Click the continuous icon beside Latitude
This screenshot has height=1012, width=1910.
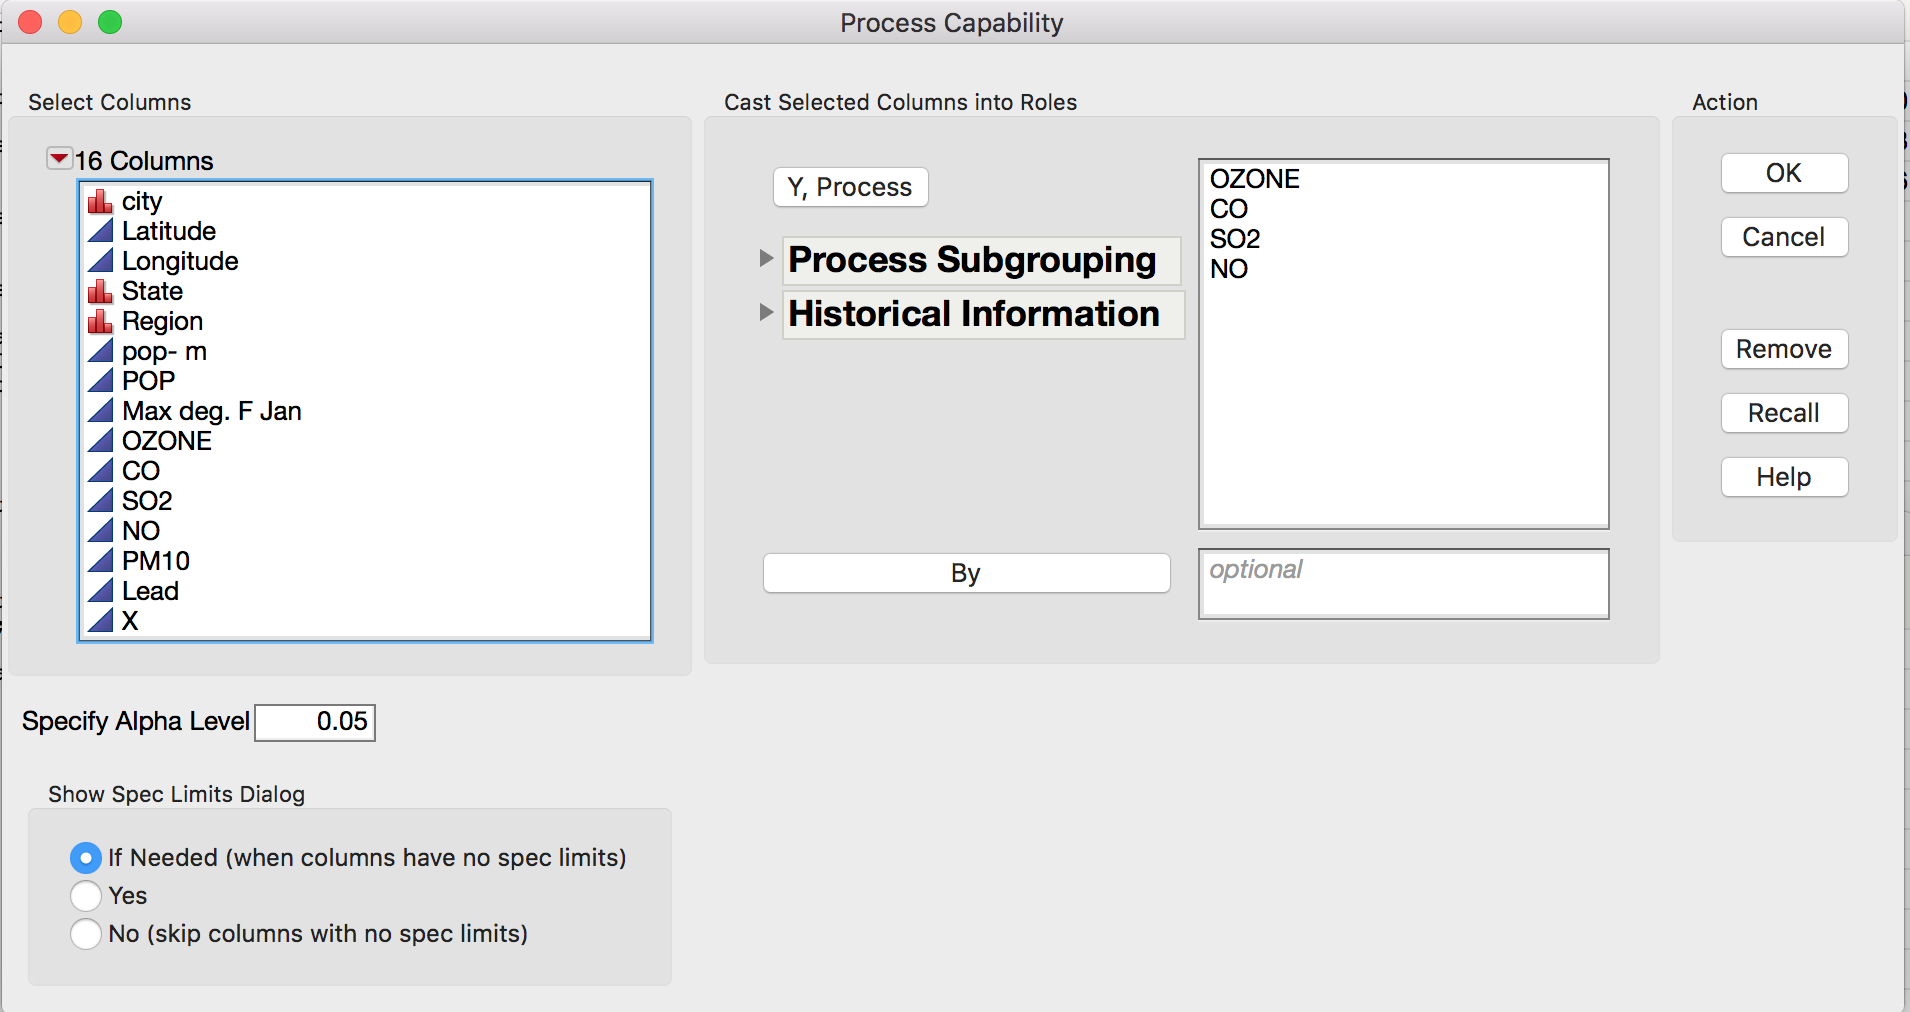100,232
